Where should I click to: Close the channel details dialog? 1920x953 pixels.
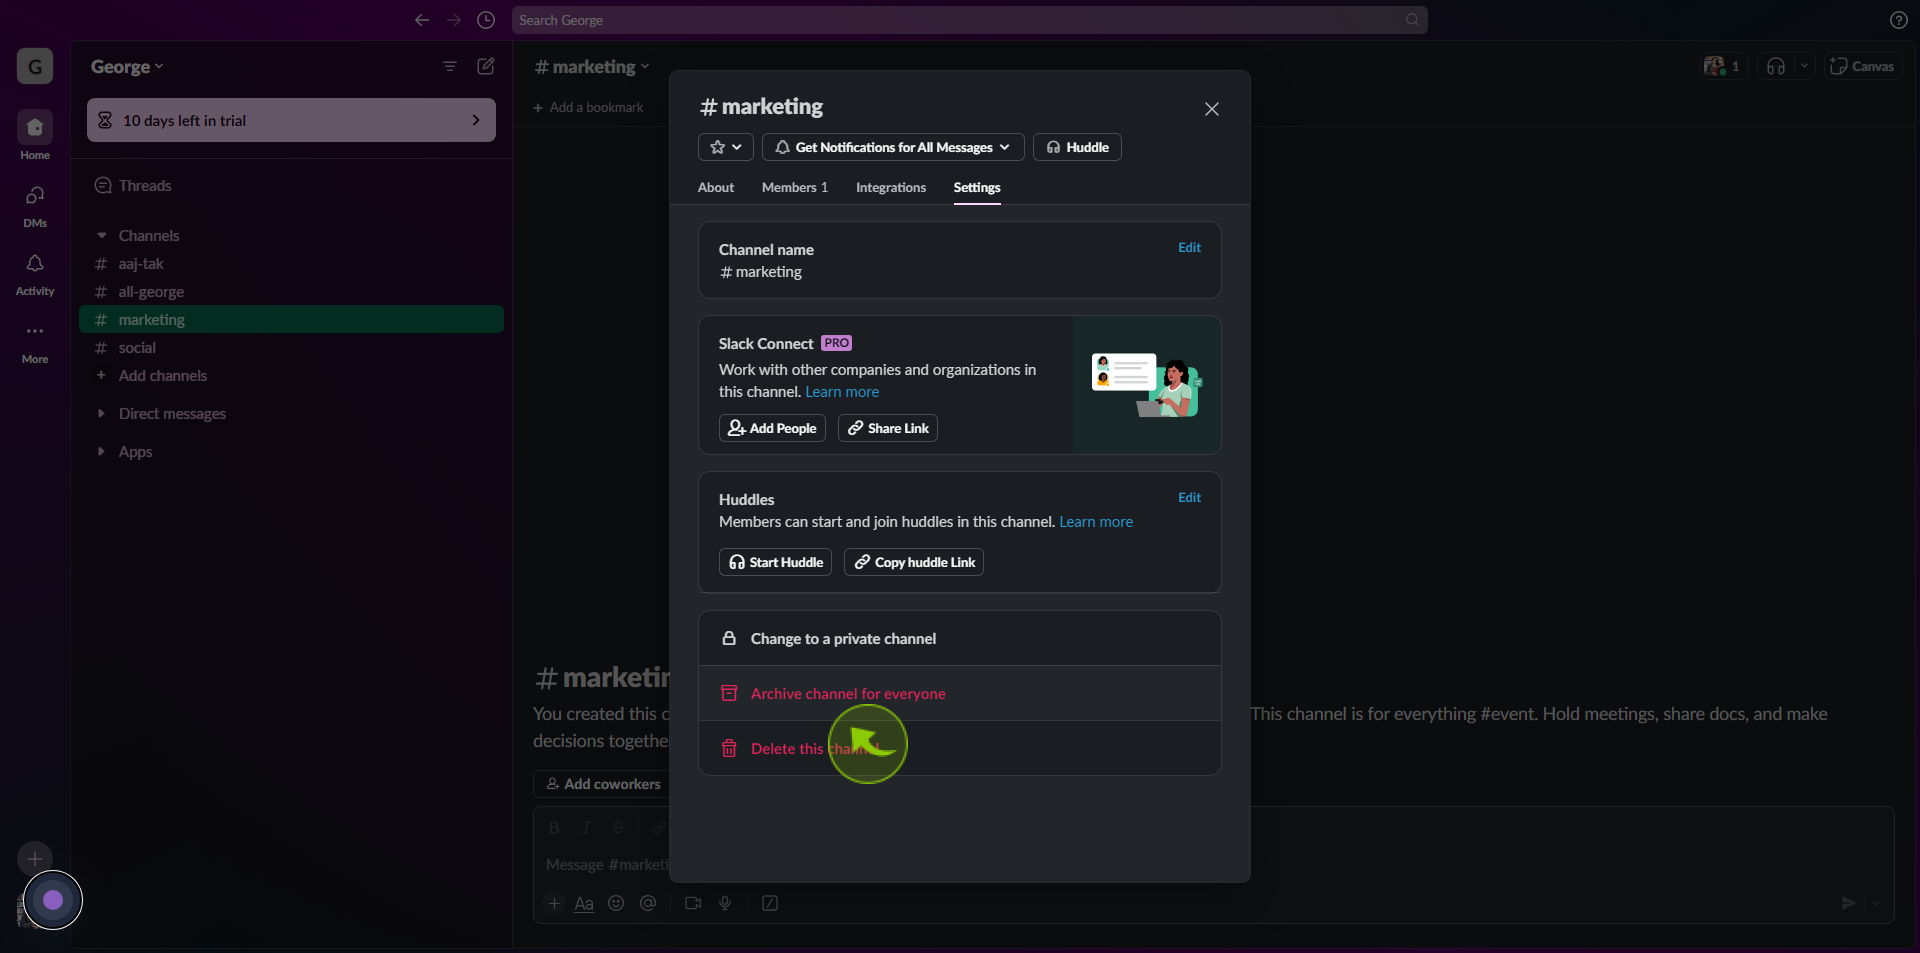click(1211, 109)
